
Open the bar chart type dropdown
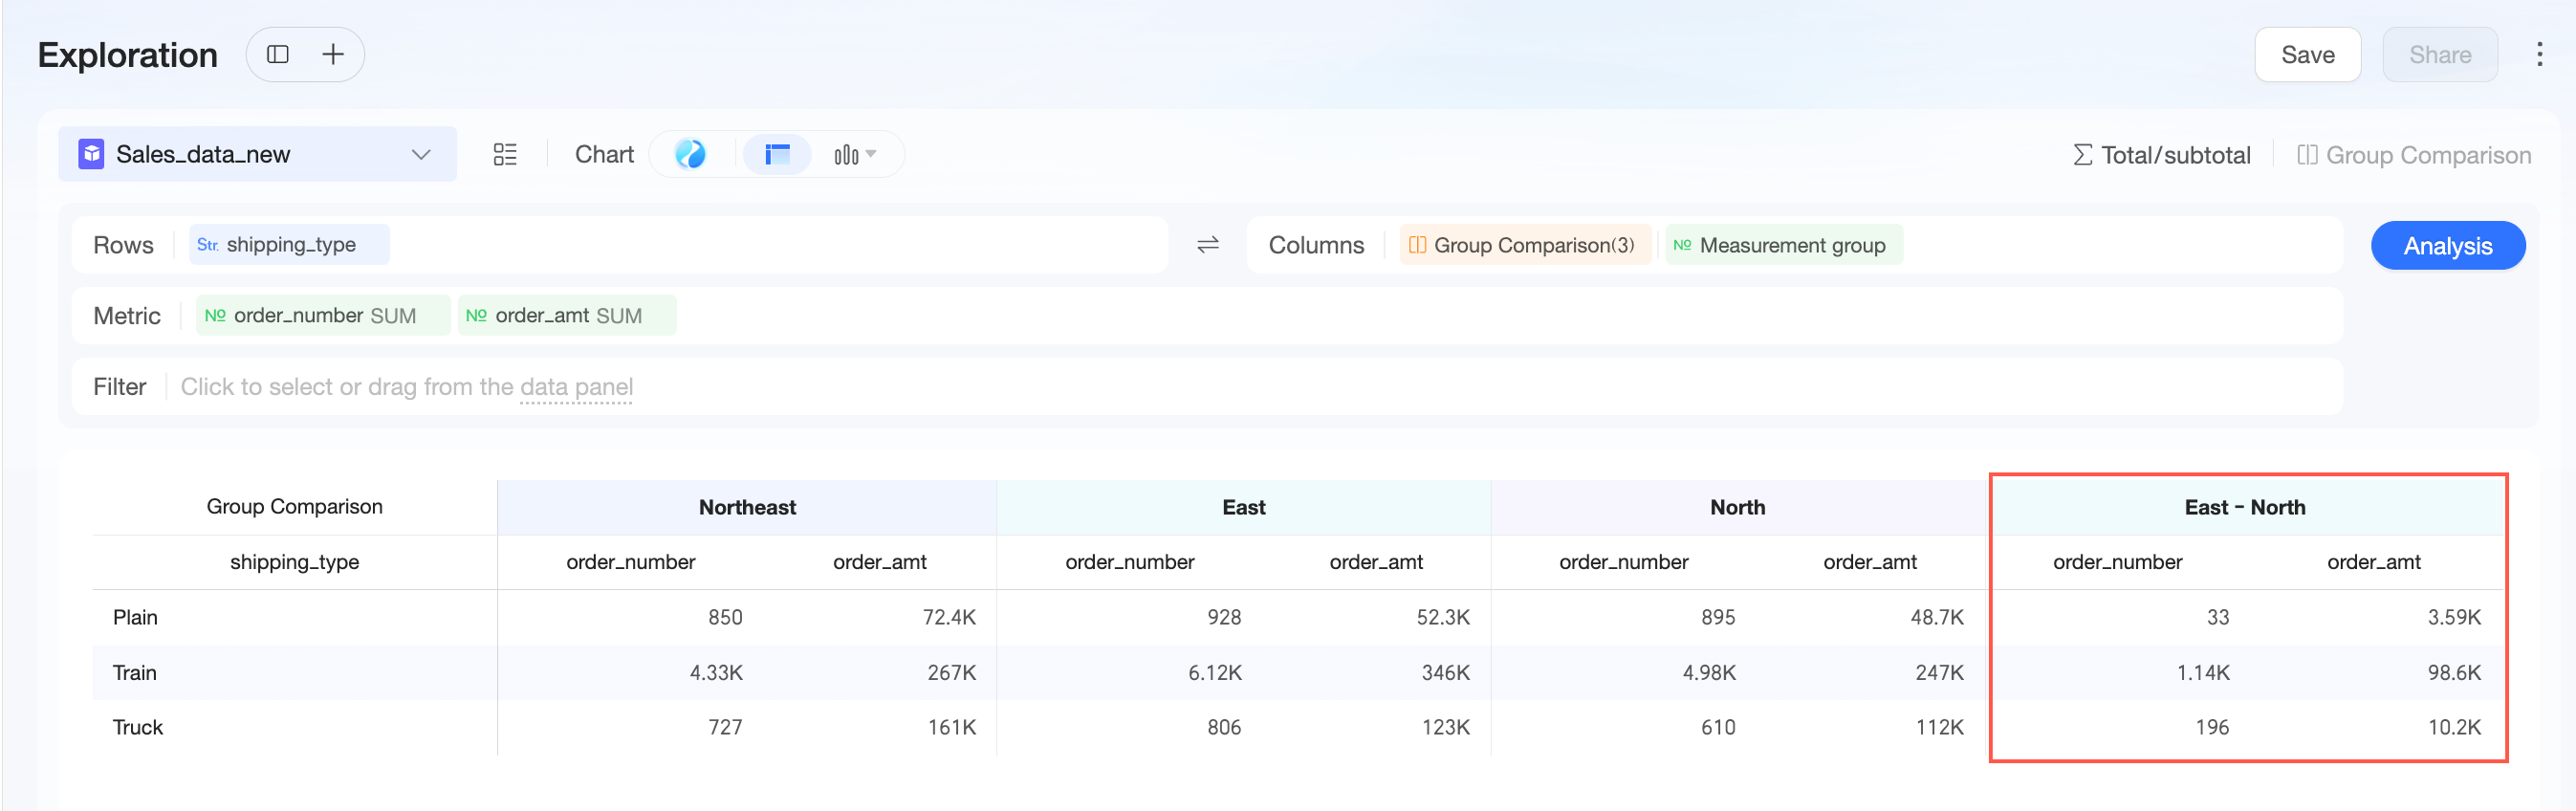point(855,155)
